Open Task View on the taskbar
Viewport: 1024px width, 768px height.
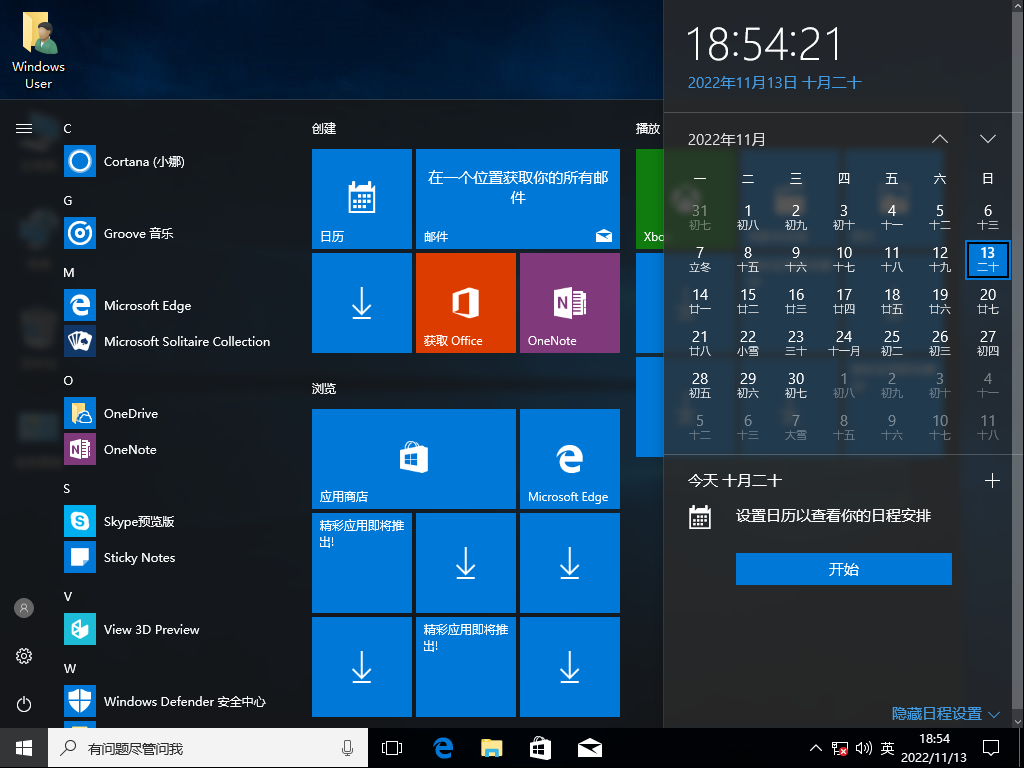pyautogui.click(x=392, y=748)
